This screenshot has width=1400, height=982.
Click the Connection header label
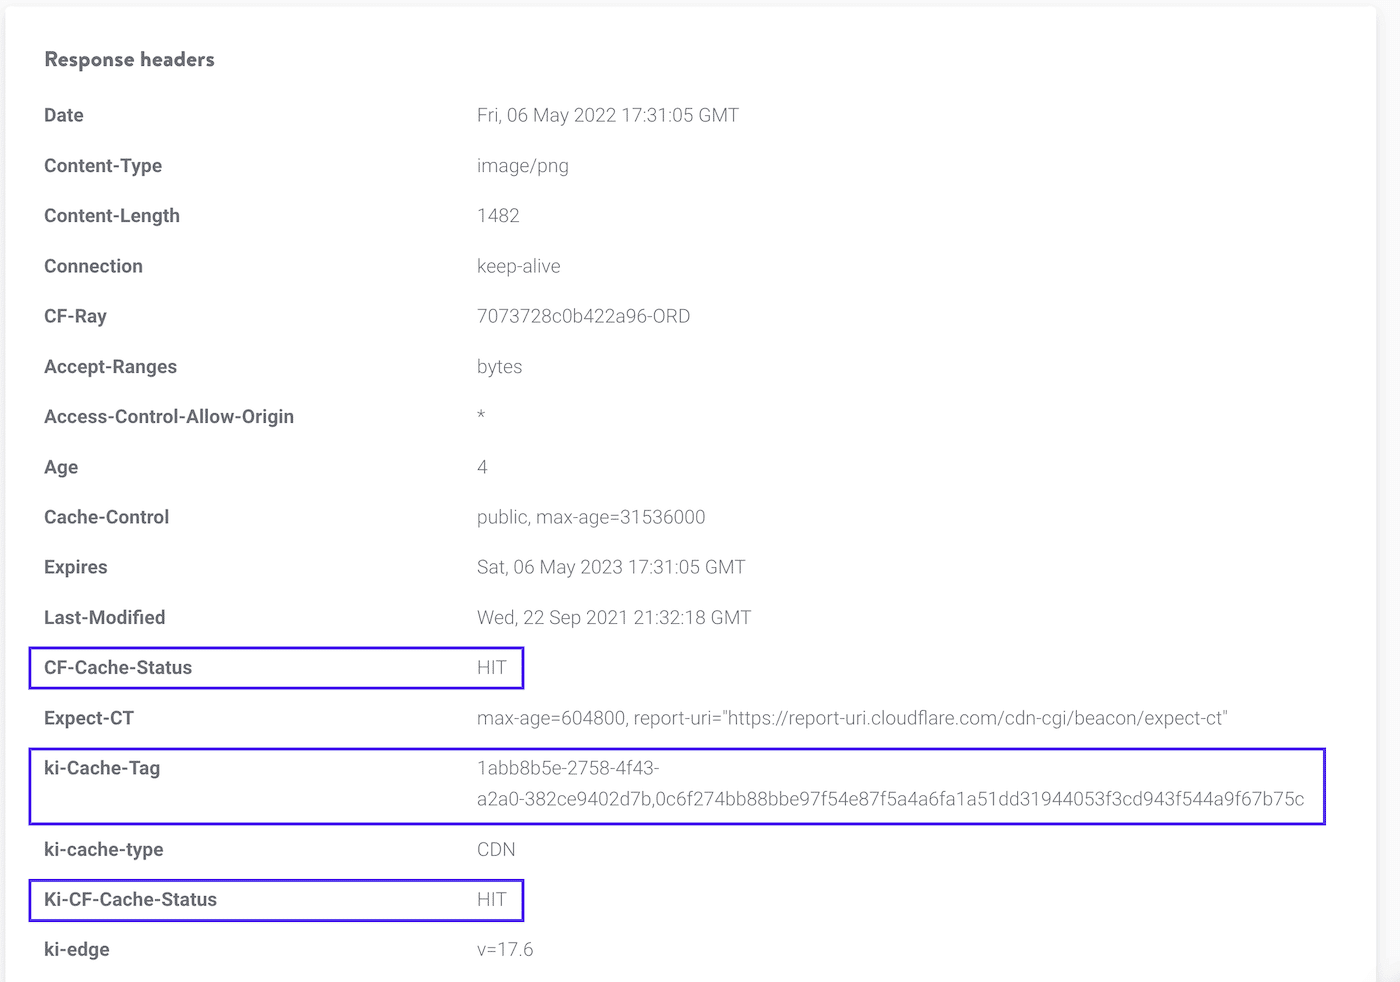click(x=93, y=266)
